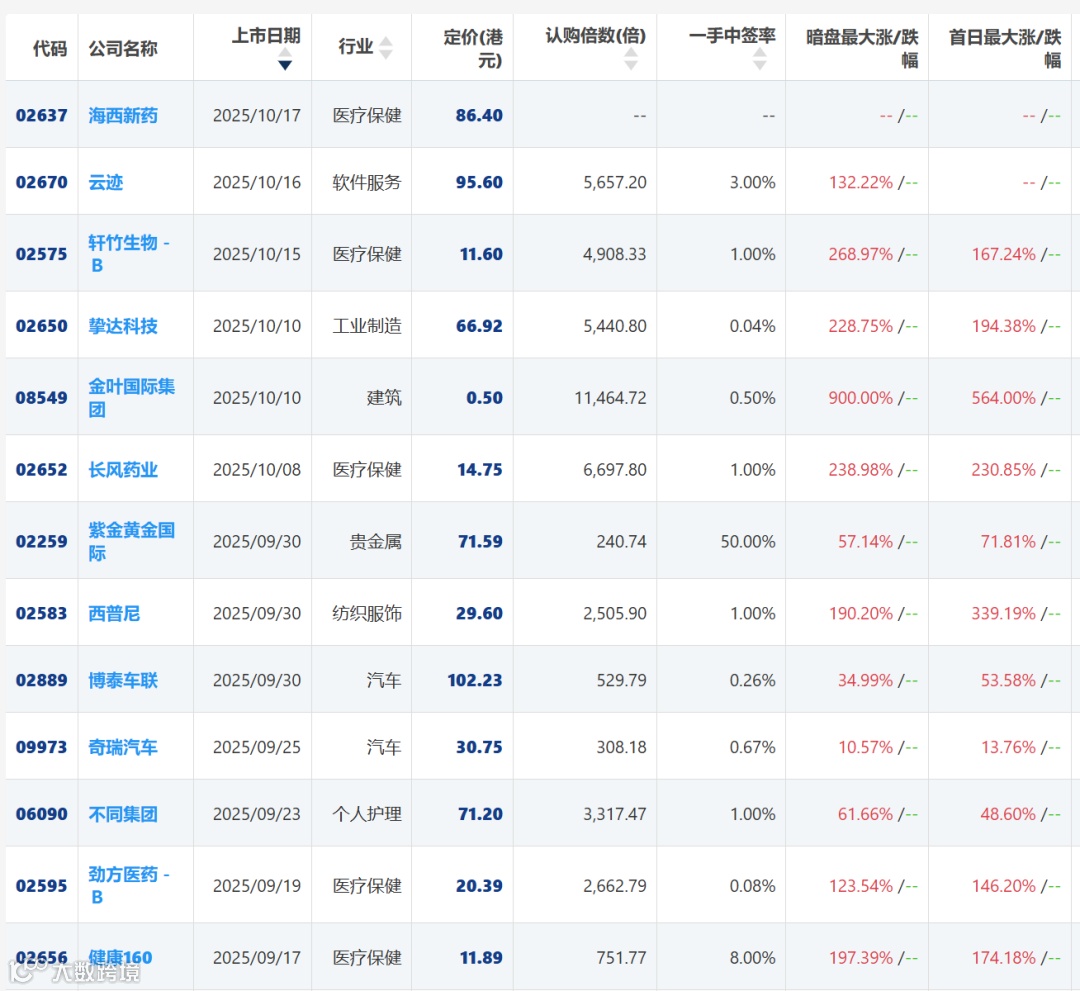Image resolution: width=1080 pixels, height=991 pixels.
Task: Click stock code 02637
Action: point(41,115)
